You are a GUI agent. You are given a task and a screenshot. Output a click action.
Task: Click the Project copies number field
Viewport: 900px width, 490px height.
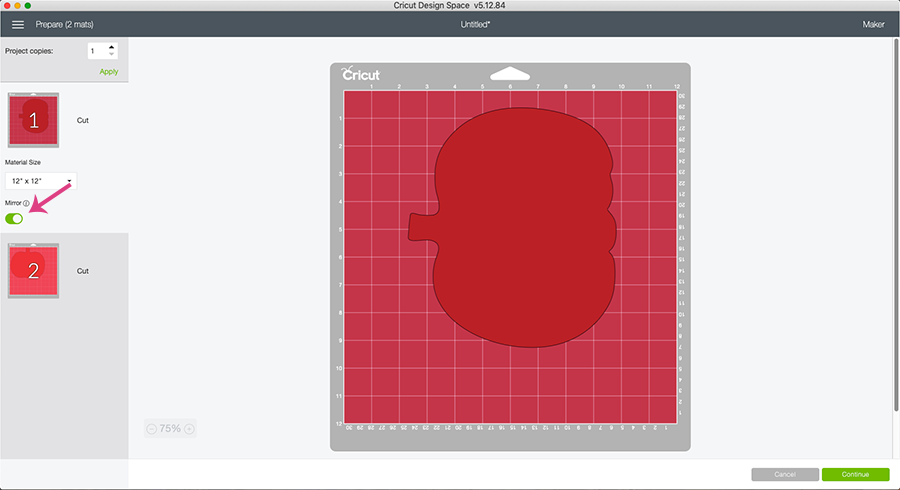click(x=96, y=50)
